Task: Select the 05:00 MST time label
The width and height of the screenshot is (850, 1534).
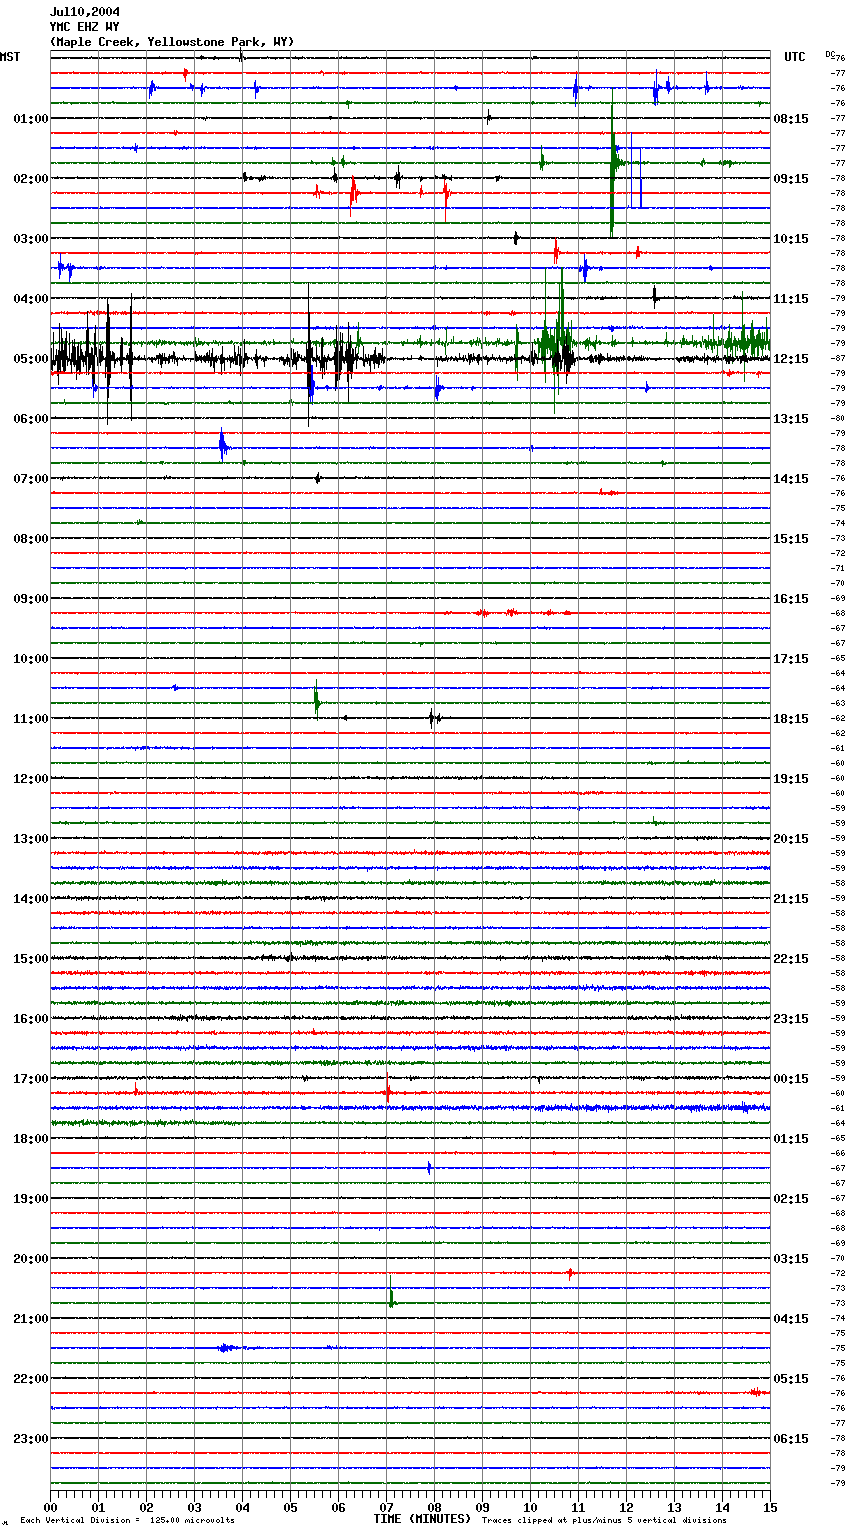Action: 31,359
